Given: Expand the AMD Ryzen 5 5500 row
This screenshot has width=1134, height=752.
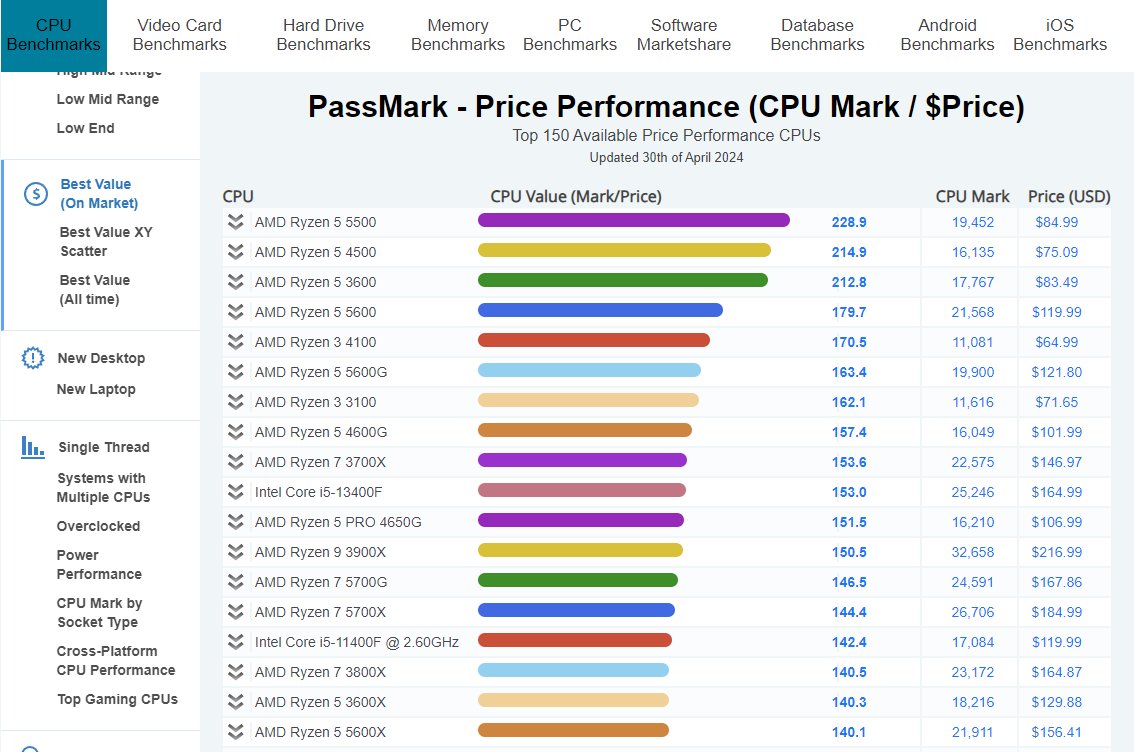Looking at the screenshot, I should click(235, 222).
